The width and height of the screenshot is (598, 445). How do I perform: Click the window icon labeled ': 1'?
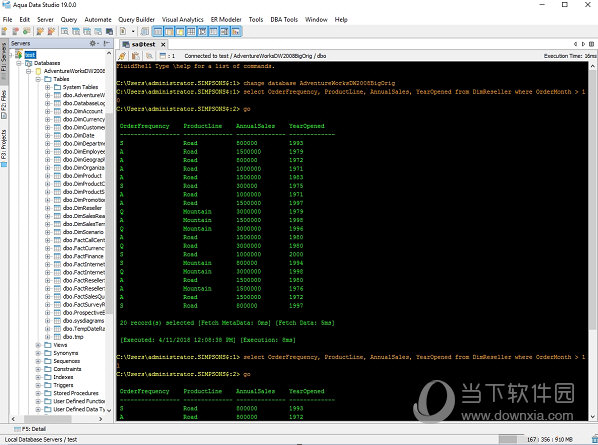pos(167,56)
